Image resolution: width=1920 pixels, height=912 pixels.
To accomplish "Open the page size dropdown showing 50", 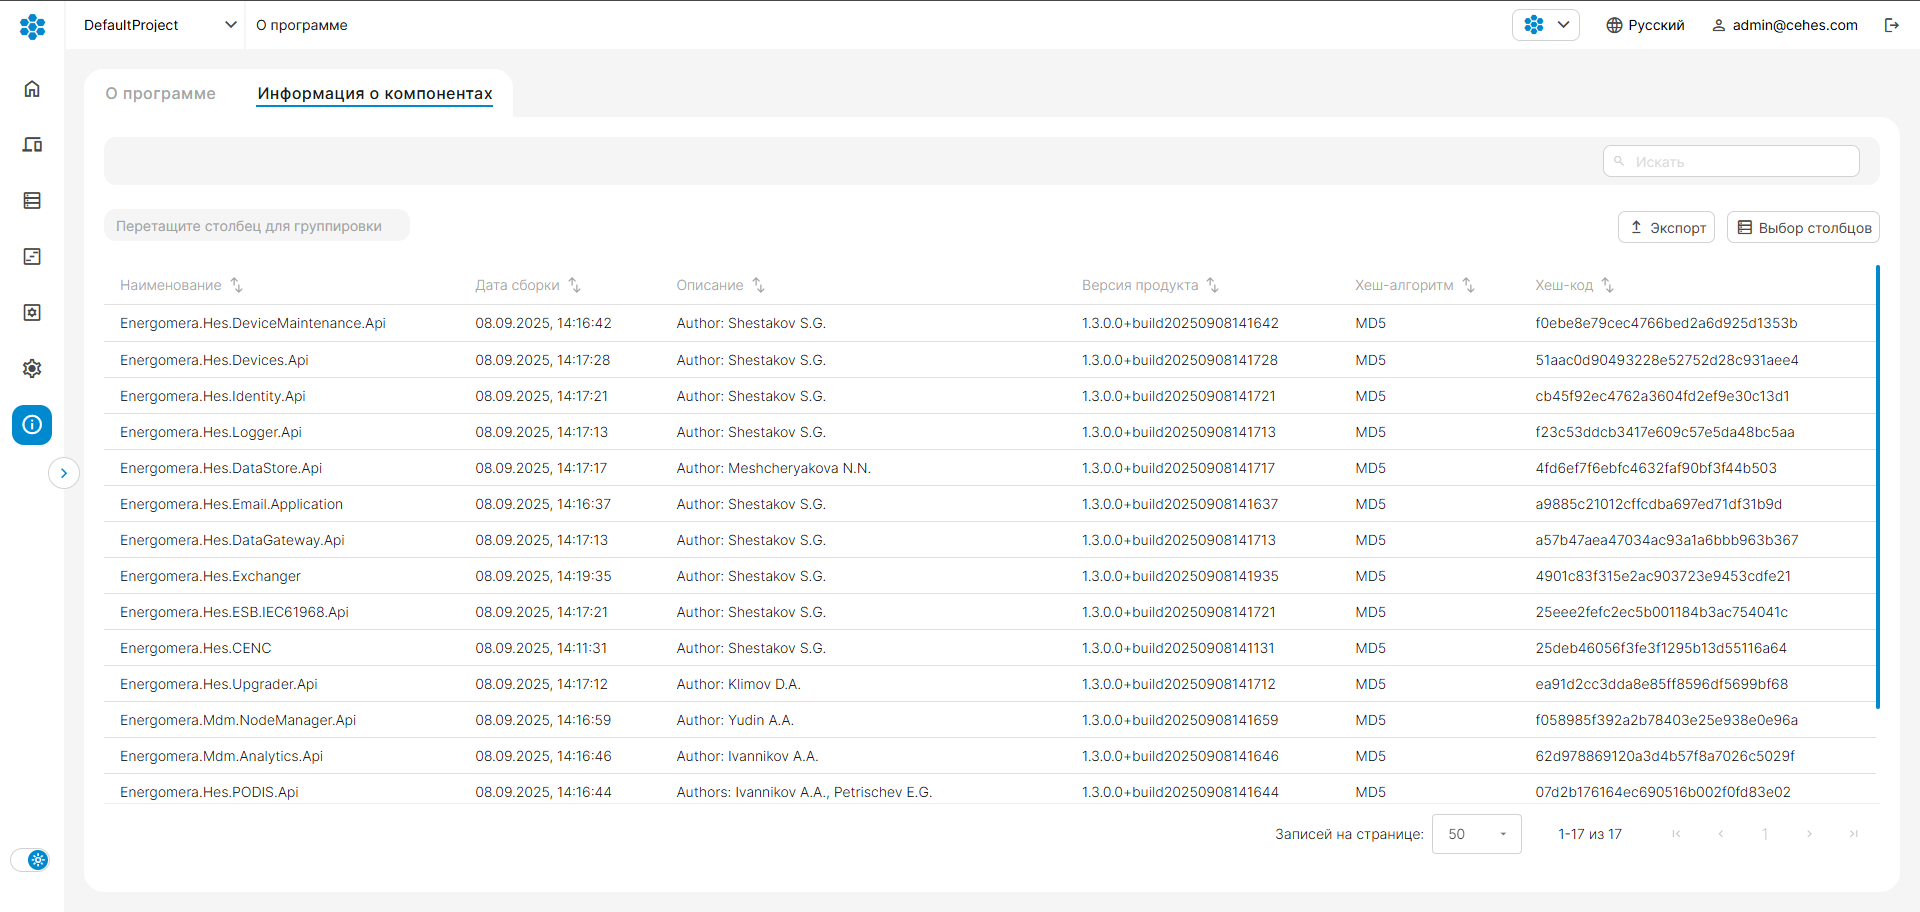I will point(1476,834).
